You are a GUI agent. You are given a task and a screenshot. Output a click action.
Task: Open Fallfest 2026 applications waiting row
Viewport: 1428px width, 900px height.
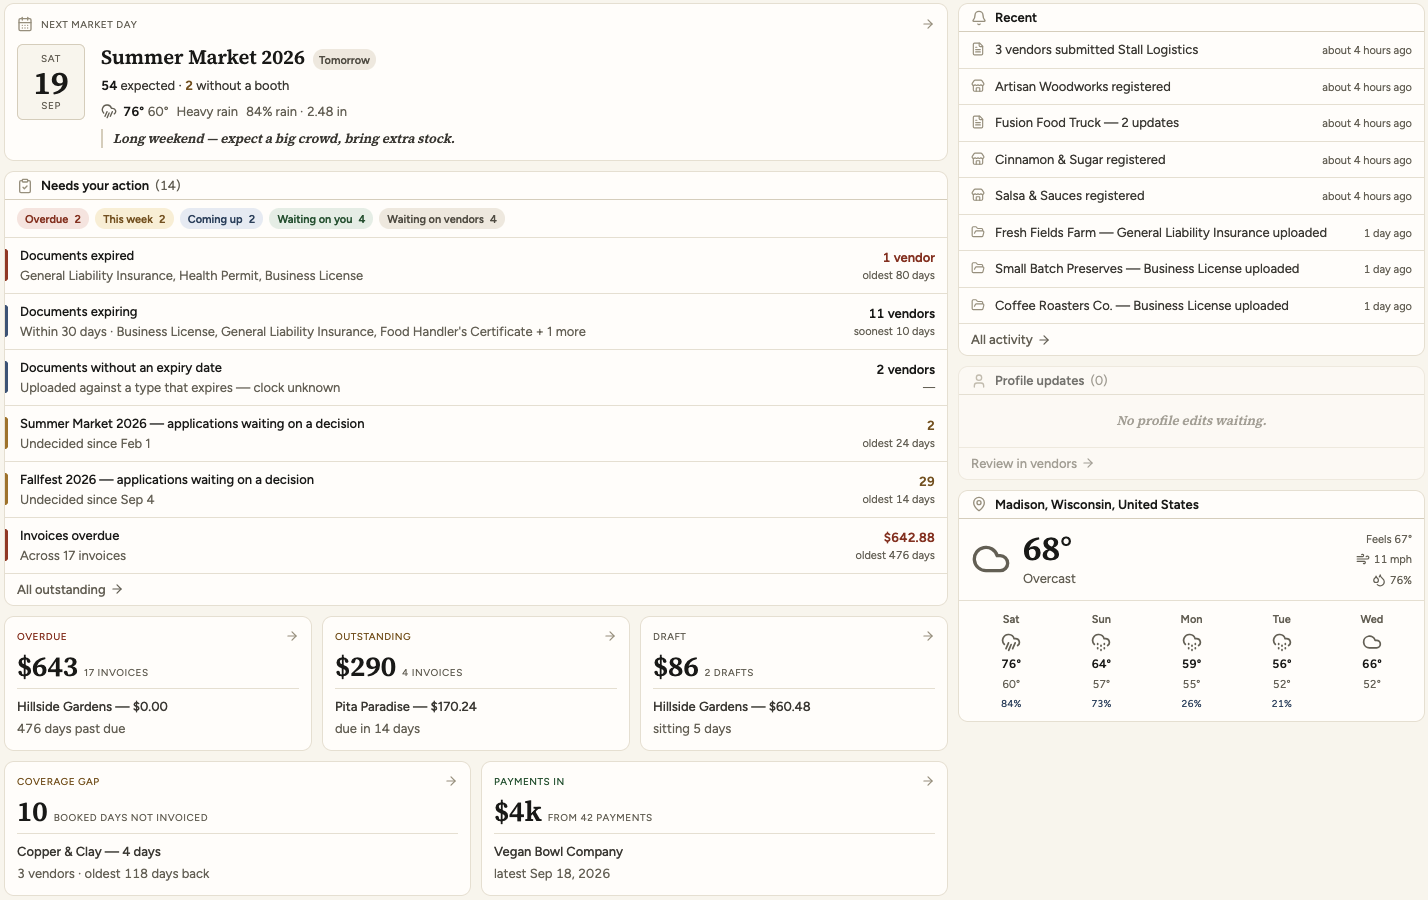point(476,490)
